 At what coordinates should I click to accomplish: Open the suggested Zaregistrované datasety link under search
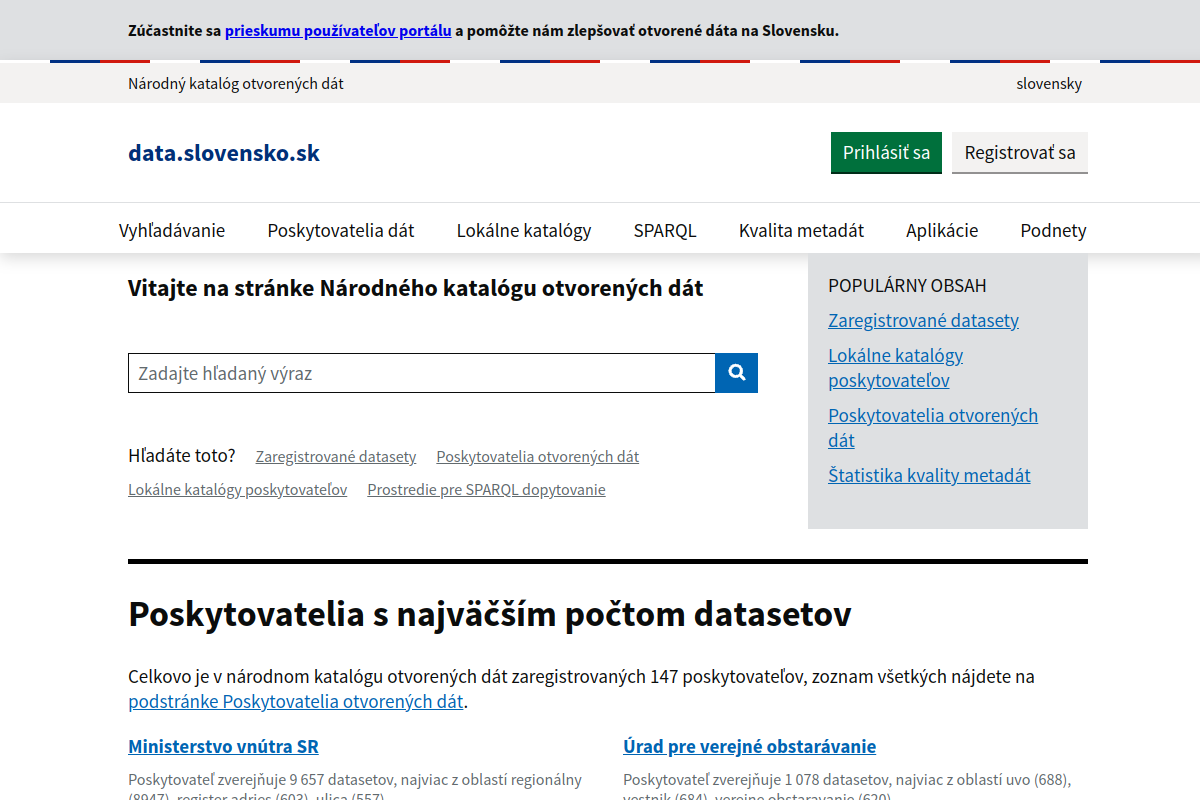pos(336,457)
